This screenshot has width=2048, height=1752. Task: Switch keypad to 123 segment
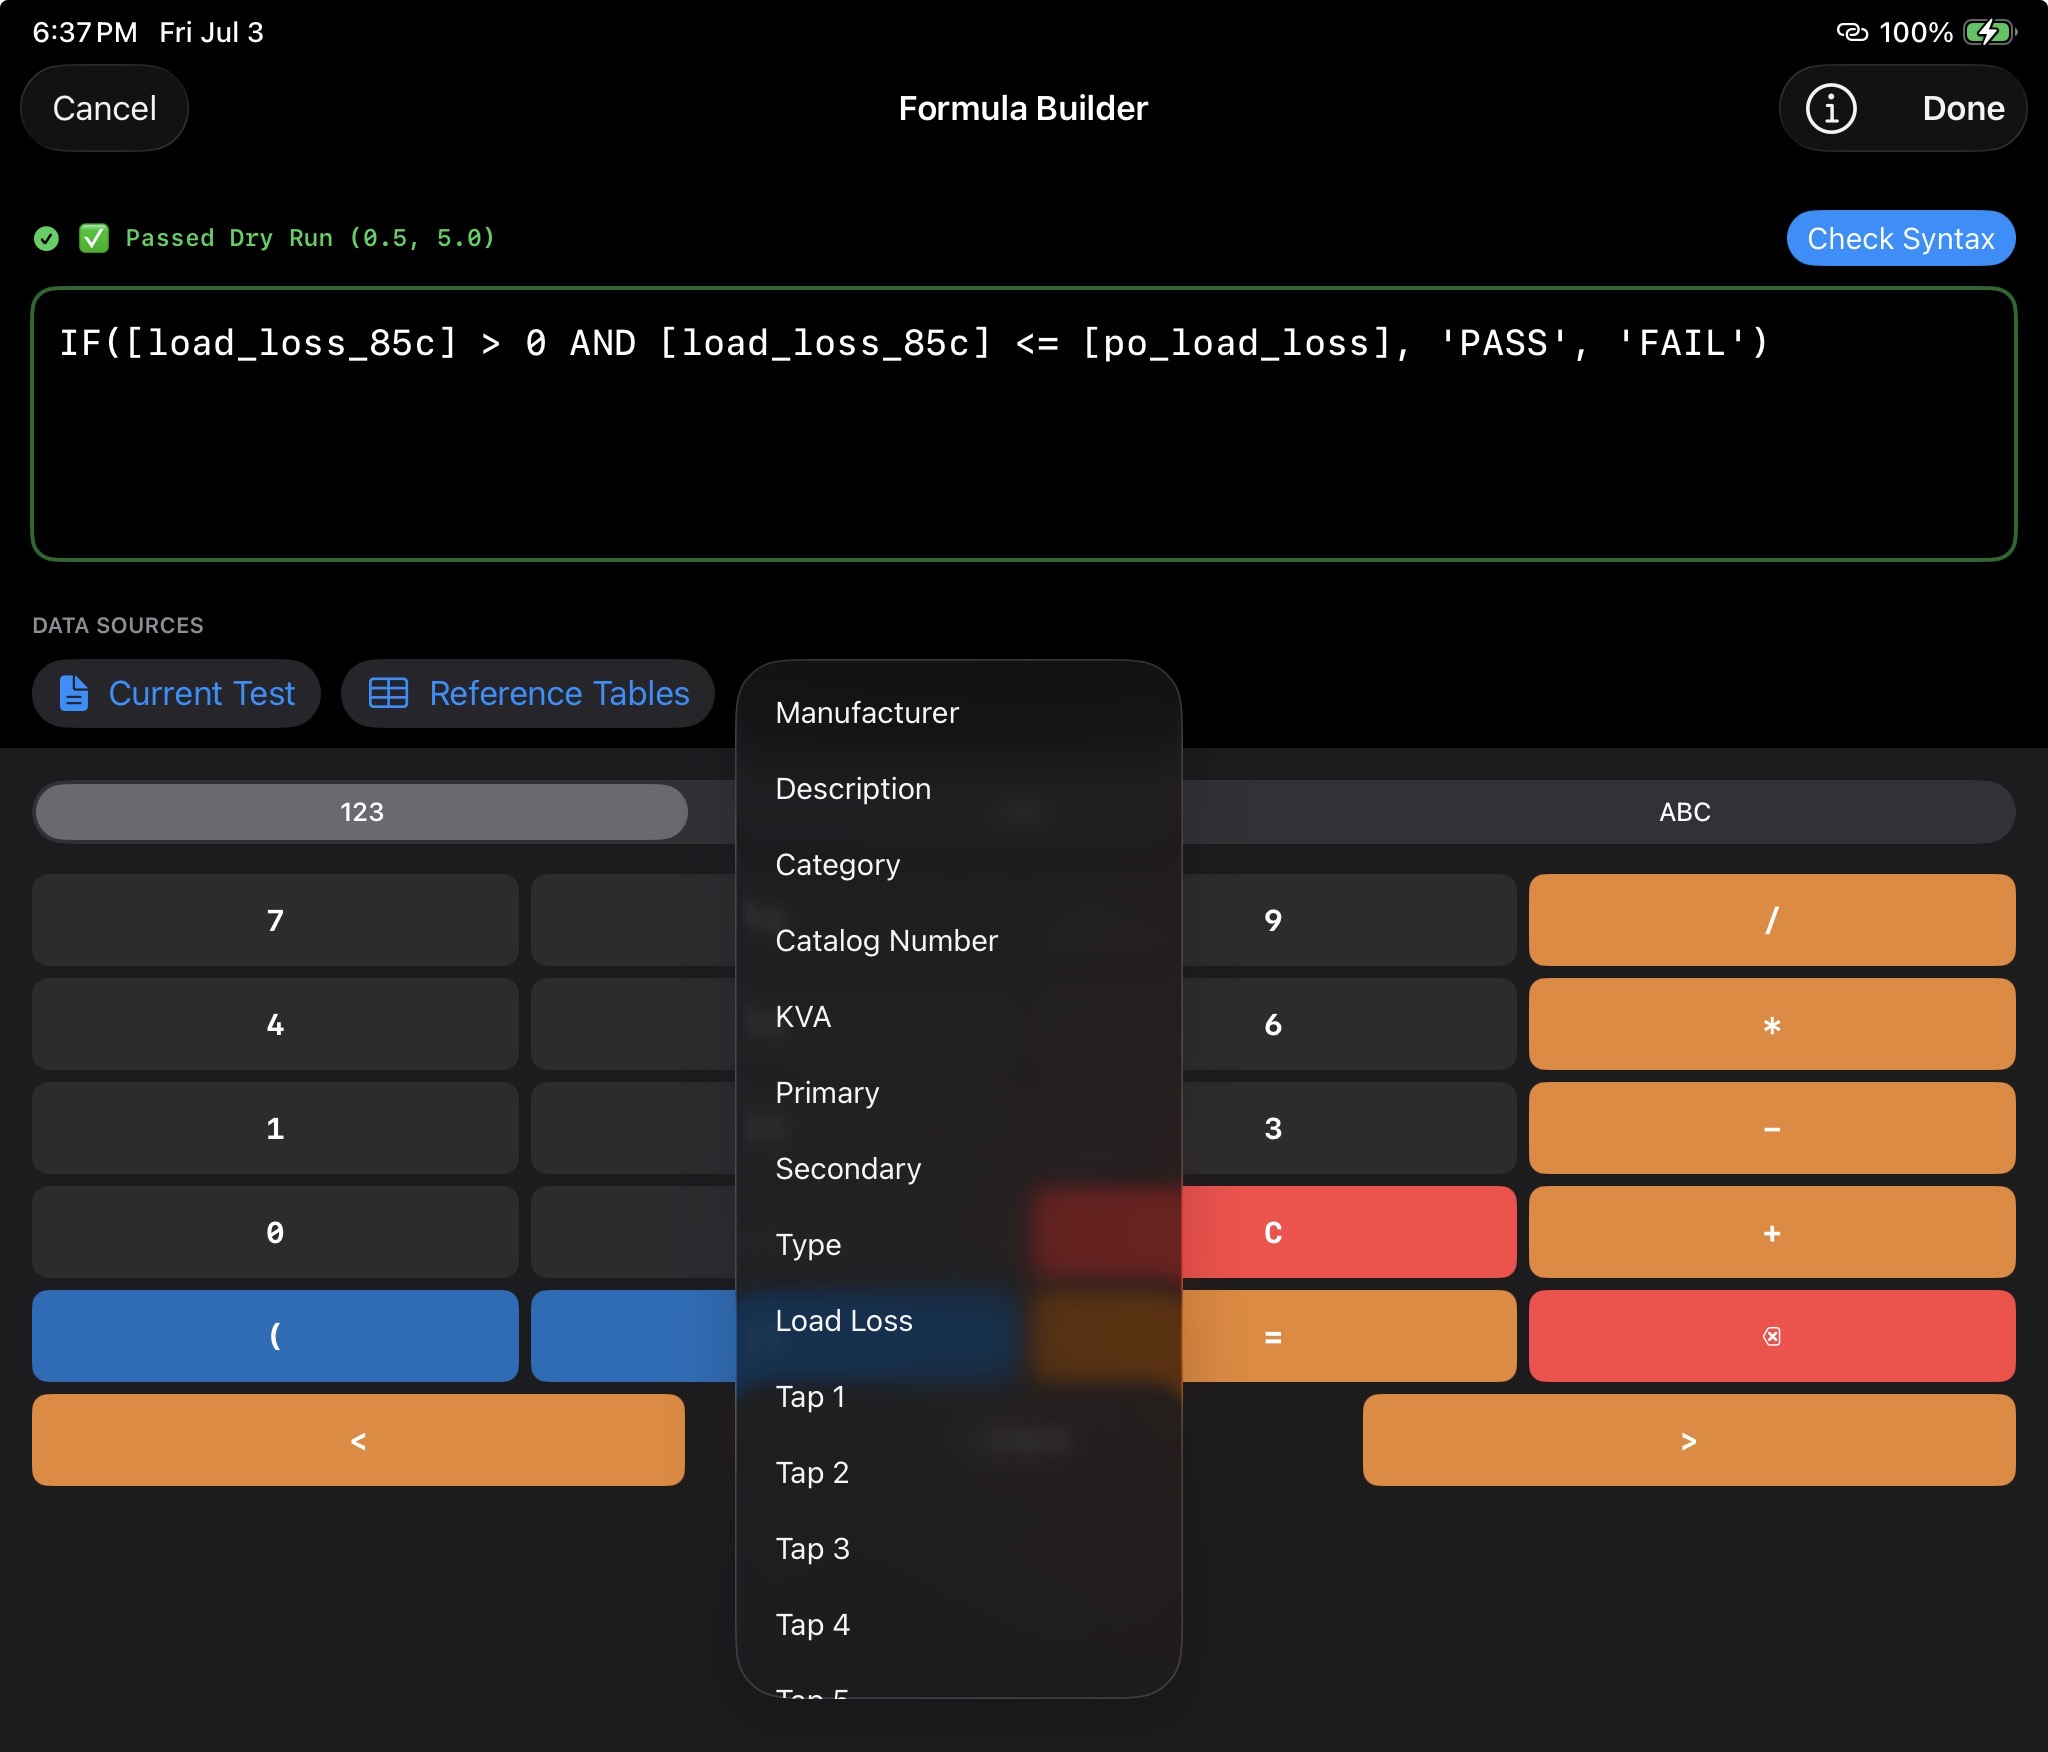pos(361,812)
